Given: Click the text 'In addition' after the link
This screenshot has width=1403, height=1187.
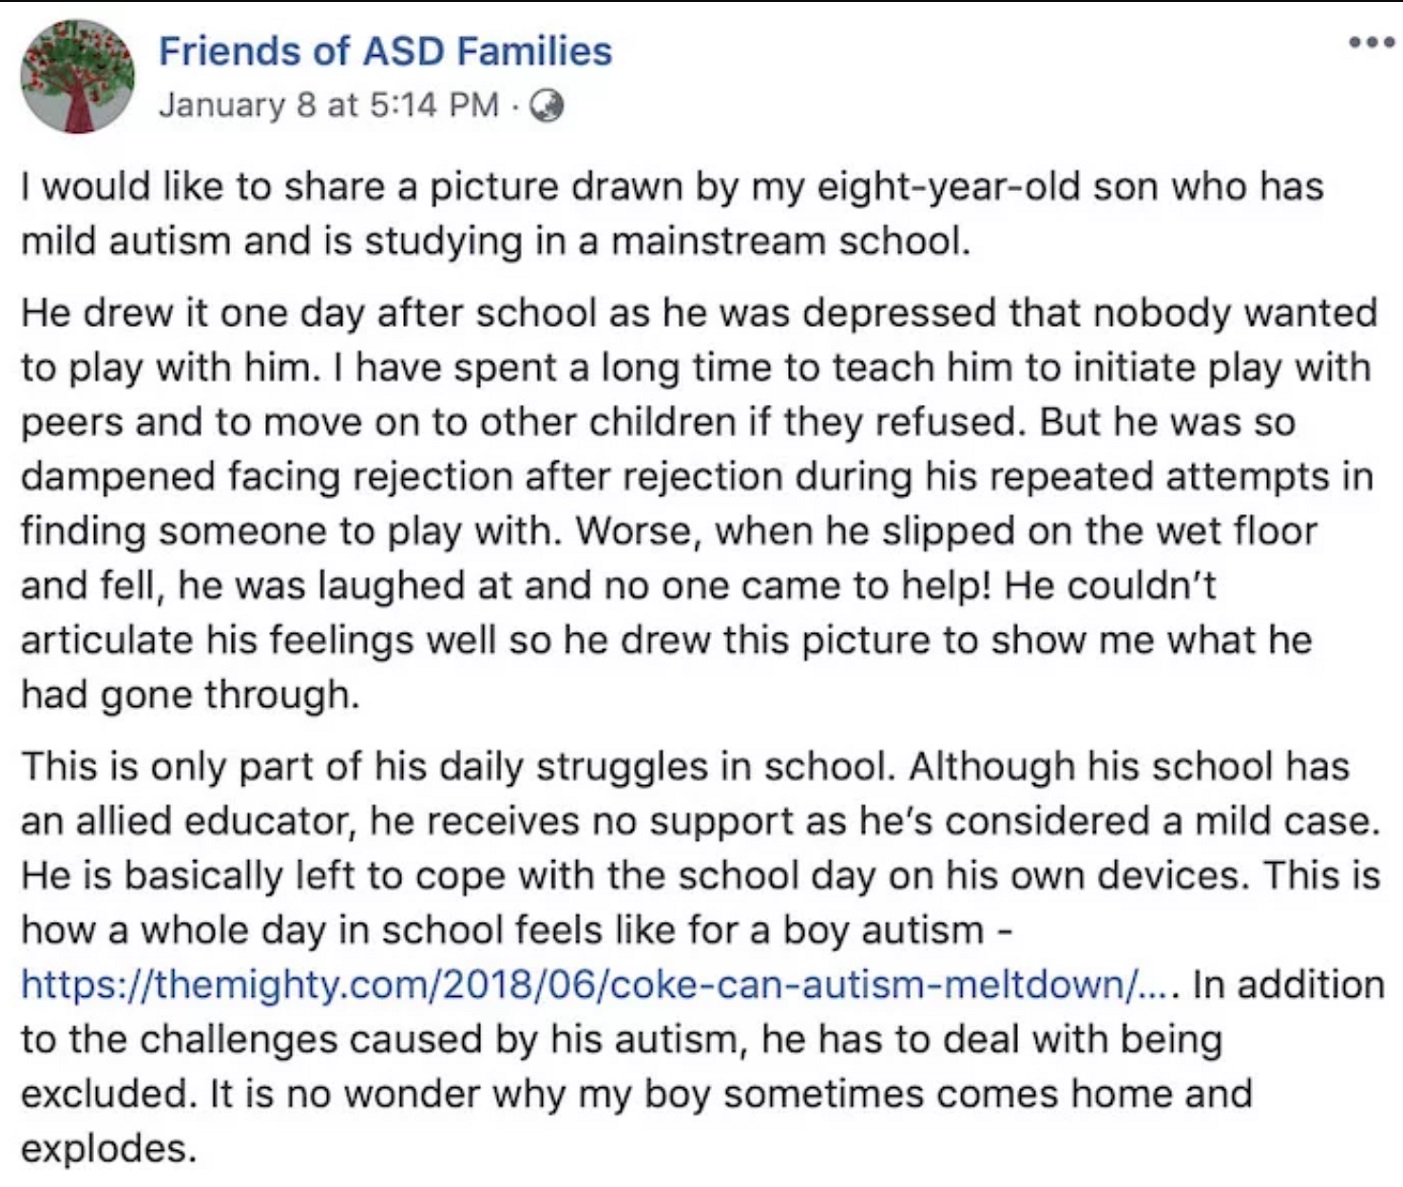Looking at the screenshot, I should (x=1289, y=985).
